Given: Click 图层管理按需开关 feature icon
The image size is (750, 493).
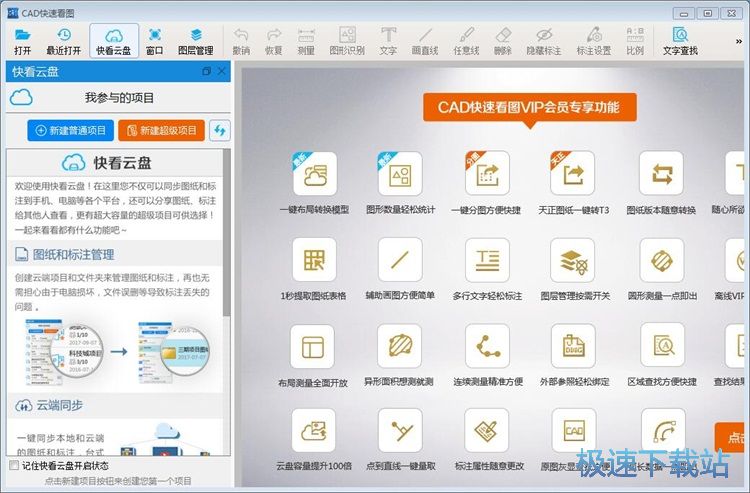Looking at the screenshot, I should click(x=573, y=260).
